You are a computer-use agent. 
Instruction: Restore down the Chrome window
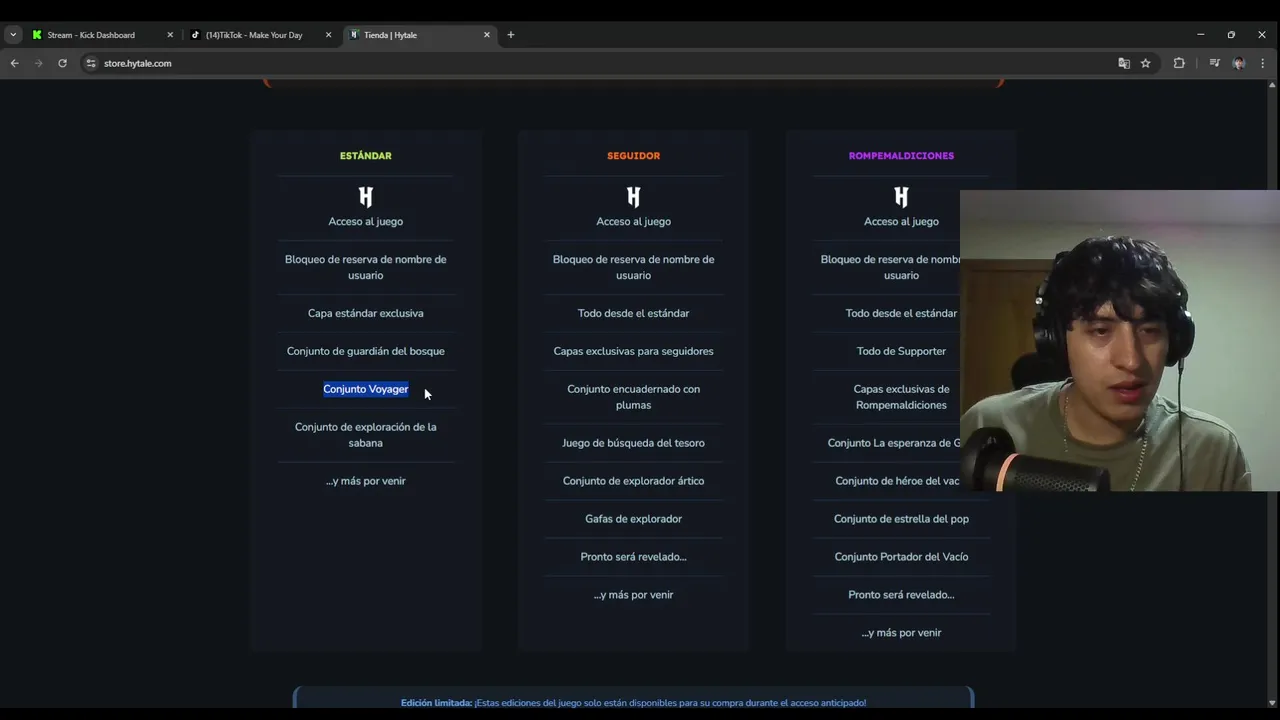pyautogui.click(x=1231, y=35)
